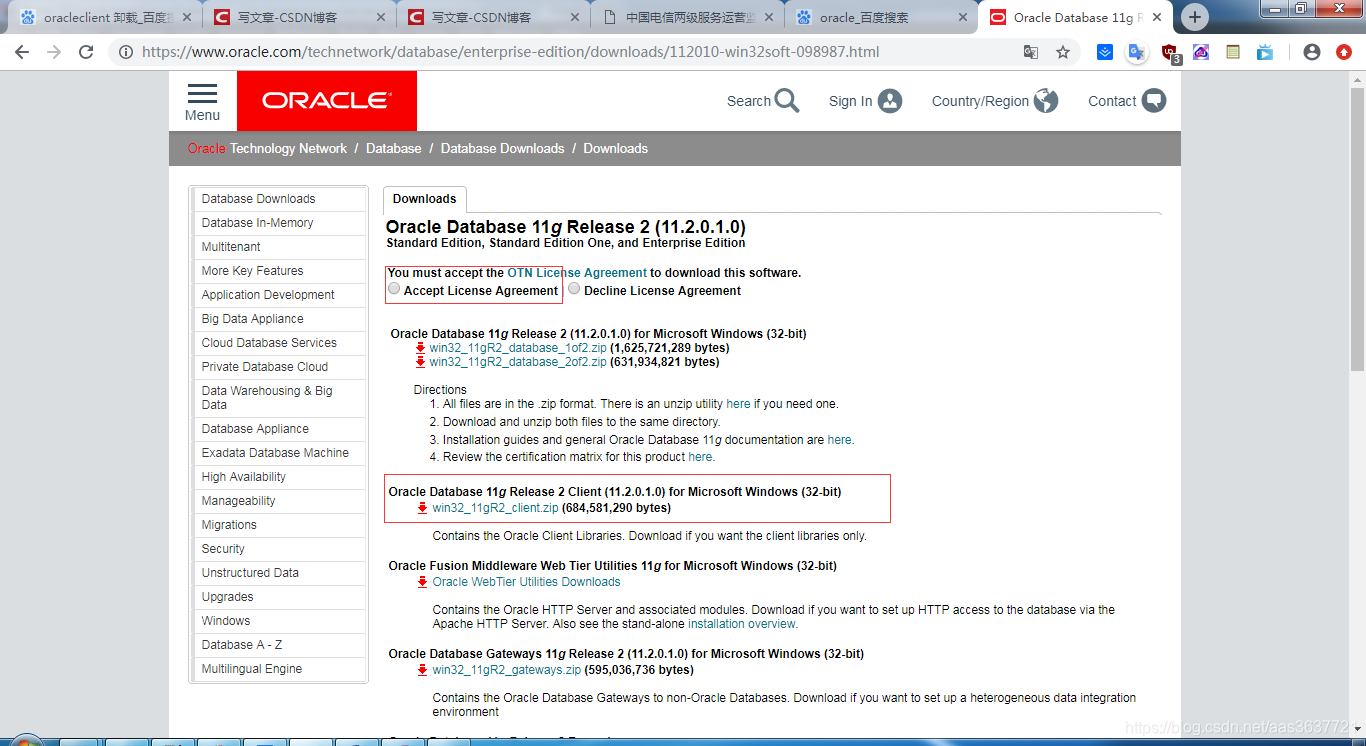This screenshot has height=746, width=1366.
Task: Click download arrow beside win32_11gR2_gateways.zip
Action: pyautogui.click(x=423, y=670)
